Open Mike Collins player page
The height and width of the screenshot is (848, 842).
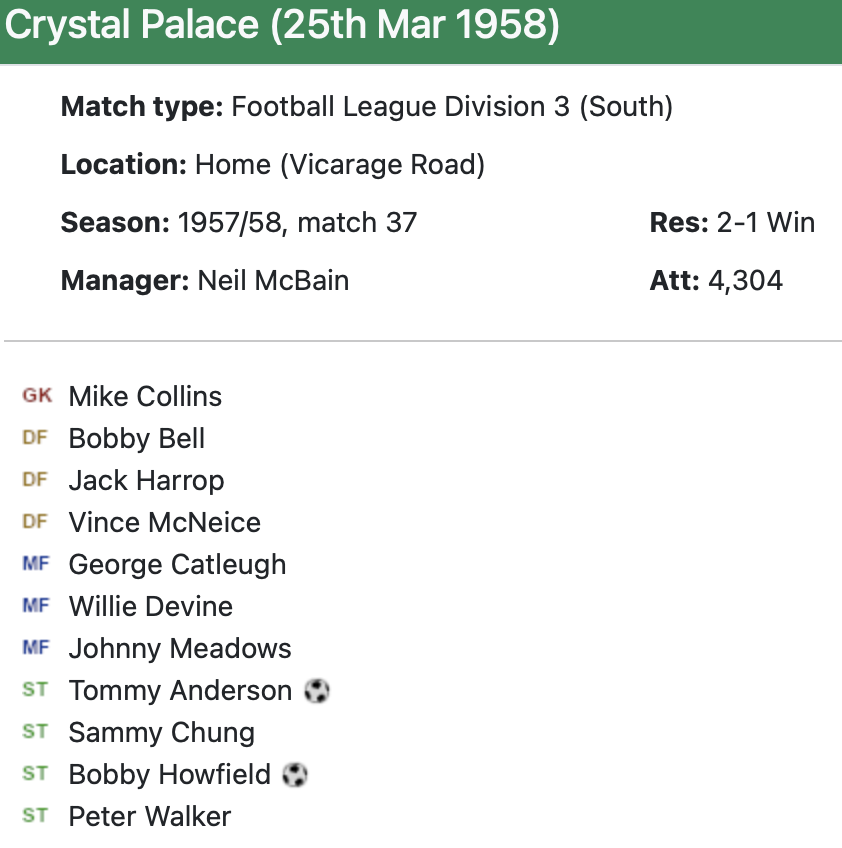coord(145,396)
